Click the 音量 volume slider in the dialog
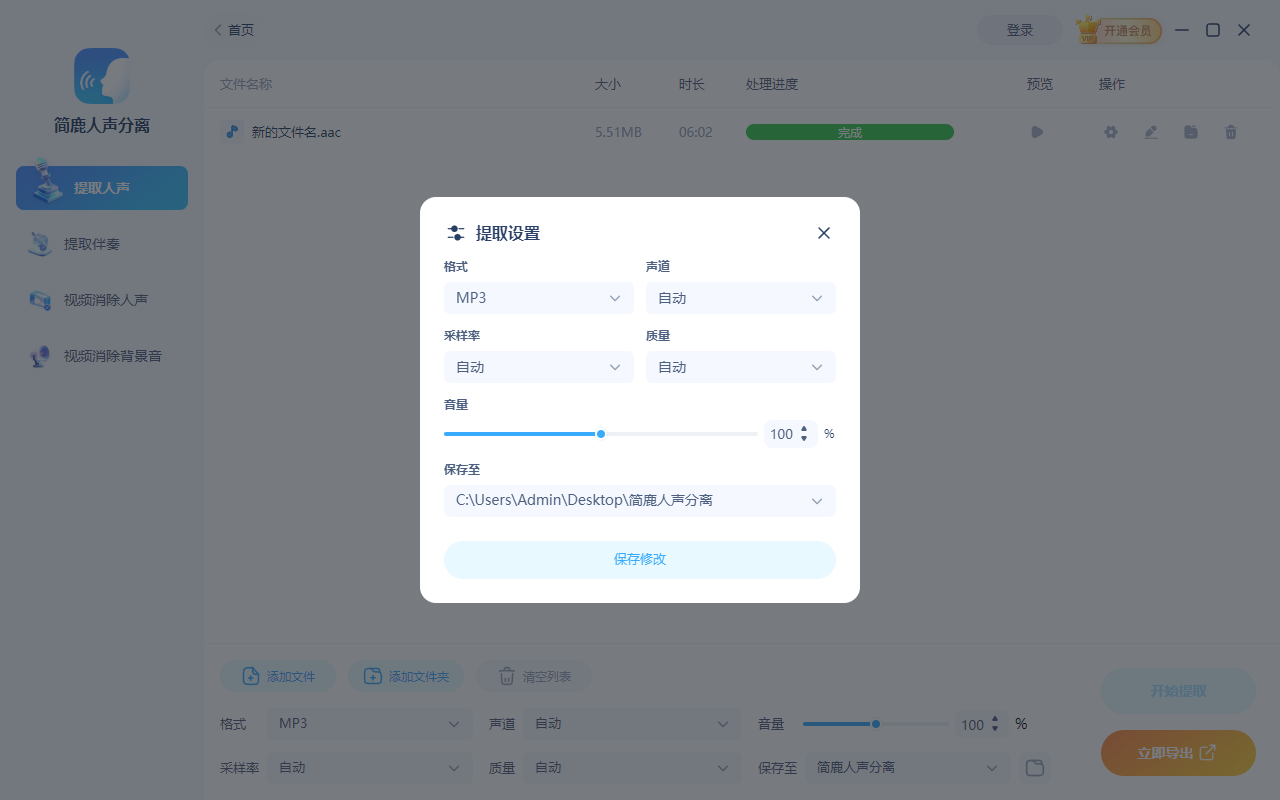Image resolution: width=1280 pixels, height=800 pixels. coord(600,433)
